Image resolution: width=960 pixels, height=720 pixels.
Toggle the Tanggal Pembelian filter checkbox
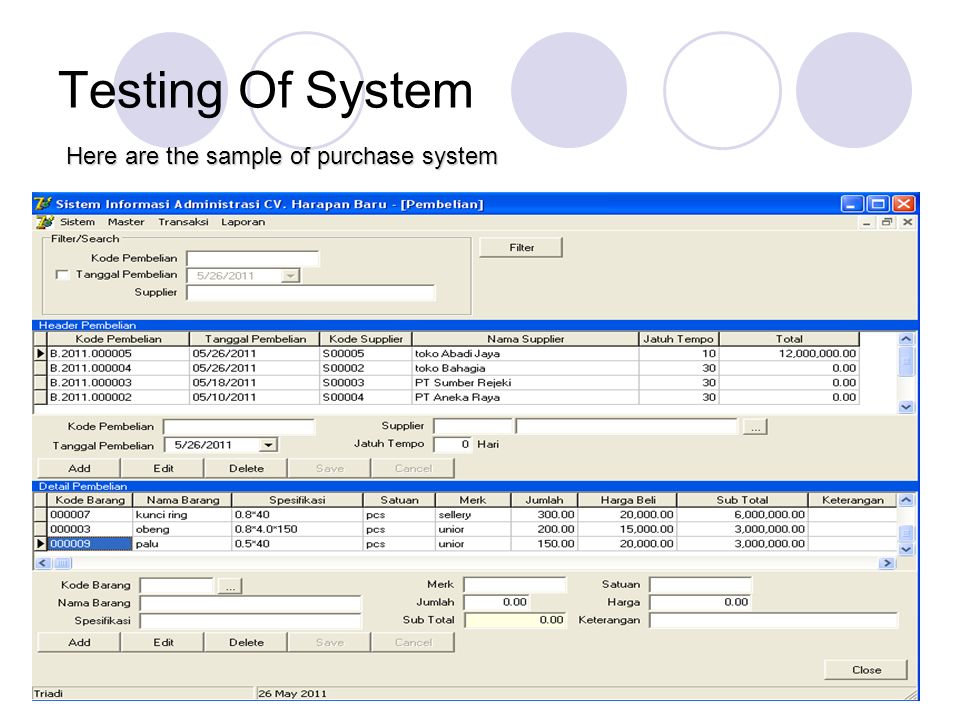(62, 274)
